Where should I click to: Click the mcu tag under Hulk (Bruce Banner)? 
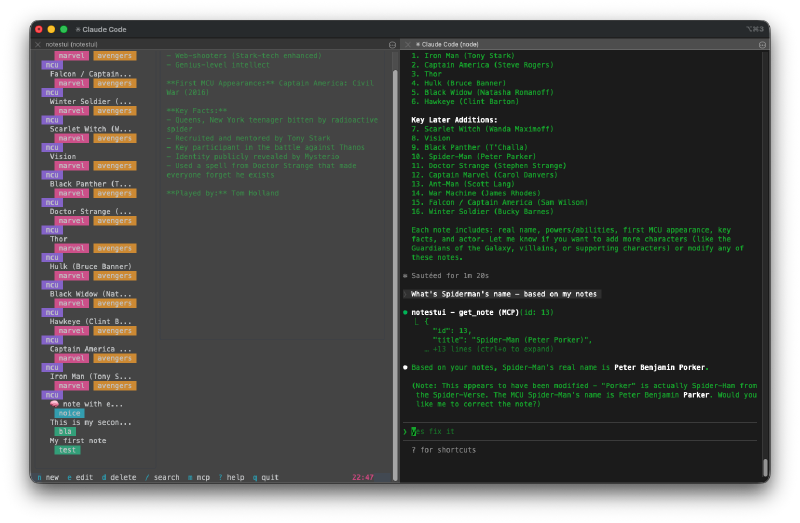click(52, 285)
